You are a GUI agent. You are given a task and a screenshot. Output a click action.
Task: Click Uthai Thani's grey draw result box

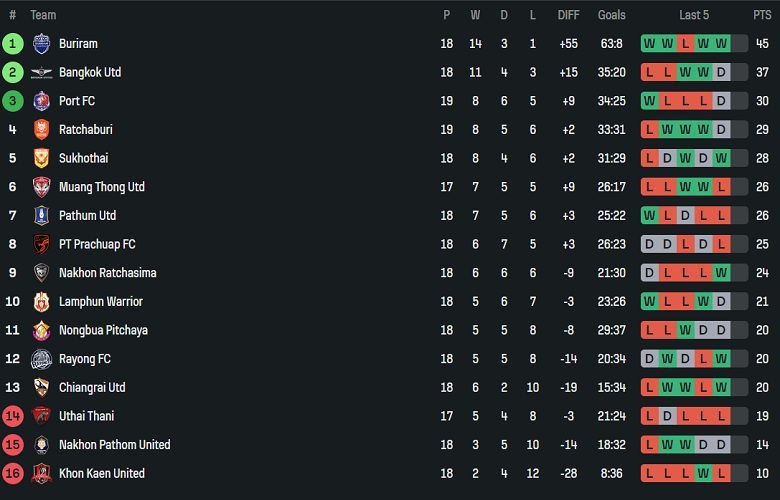(667, 416)
